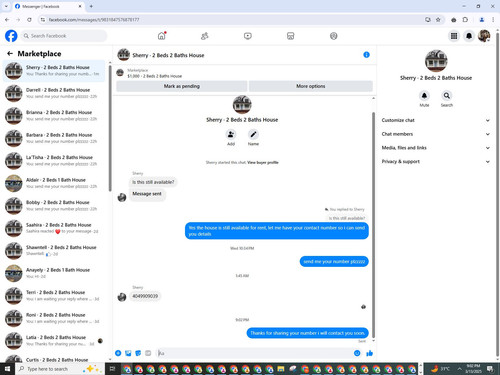The height and width of the screenshot is (375, 500).
Task: Click the Search Facebook field
Action: pyautogui.click(x=64, y=36)
